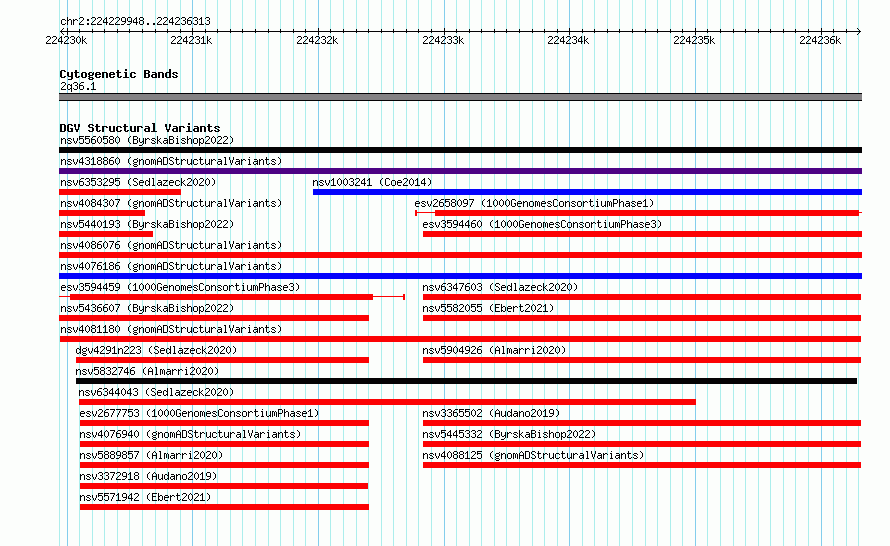890x546 pixels.
Task: Click the 224233k ruler label
Action: (x=443, y=40)
